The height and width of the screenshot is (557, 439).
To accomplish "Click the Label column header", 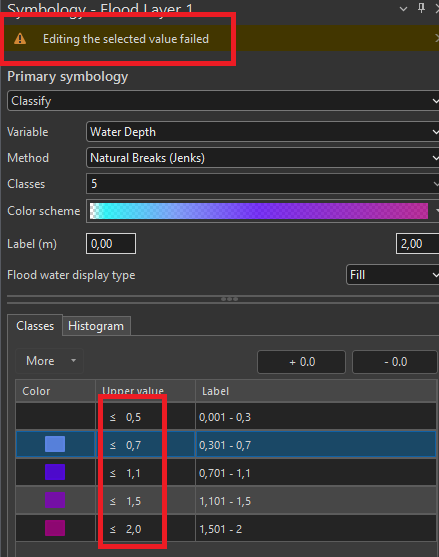I will (316, 391).
